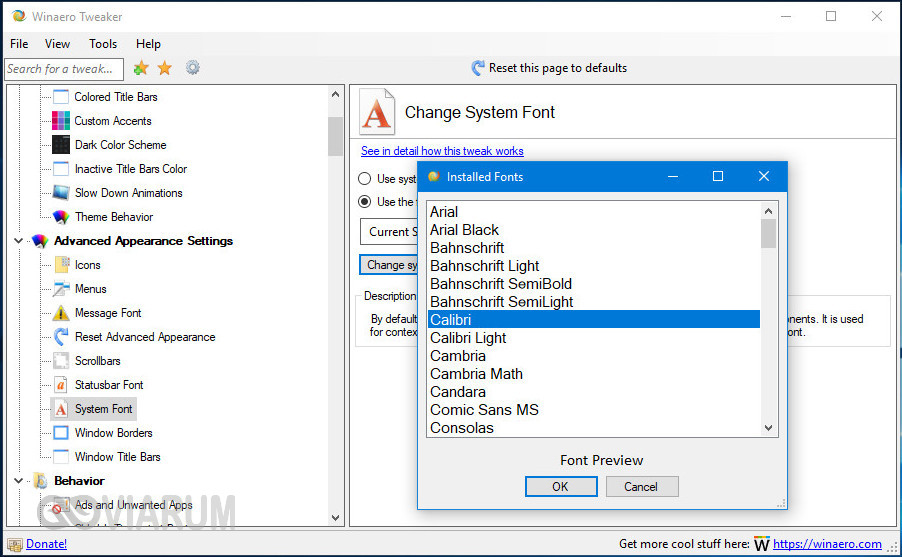The height and width of the screenshot is (557, 902).
Task: Click the Colored Title Bars icon
Action: click(x=61, y=97)
